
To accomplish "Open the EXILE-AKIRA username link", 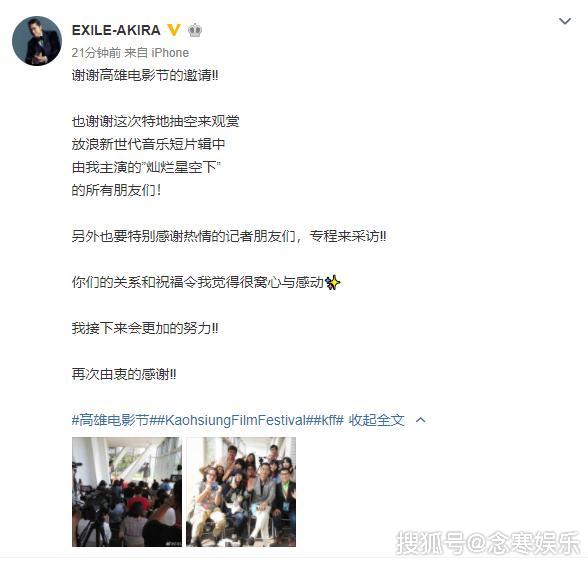I will [x=116, y=30].
